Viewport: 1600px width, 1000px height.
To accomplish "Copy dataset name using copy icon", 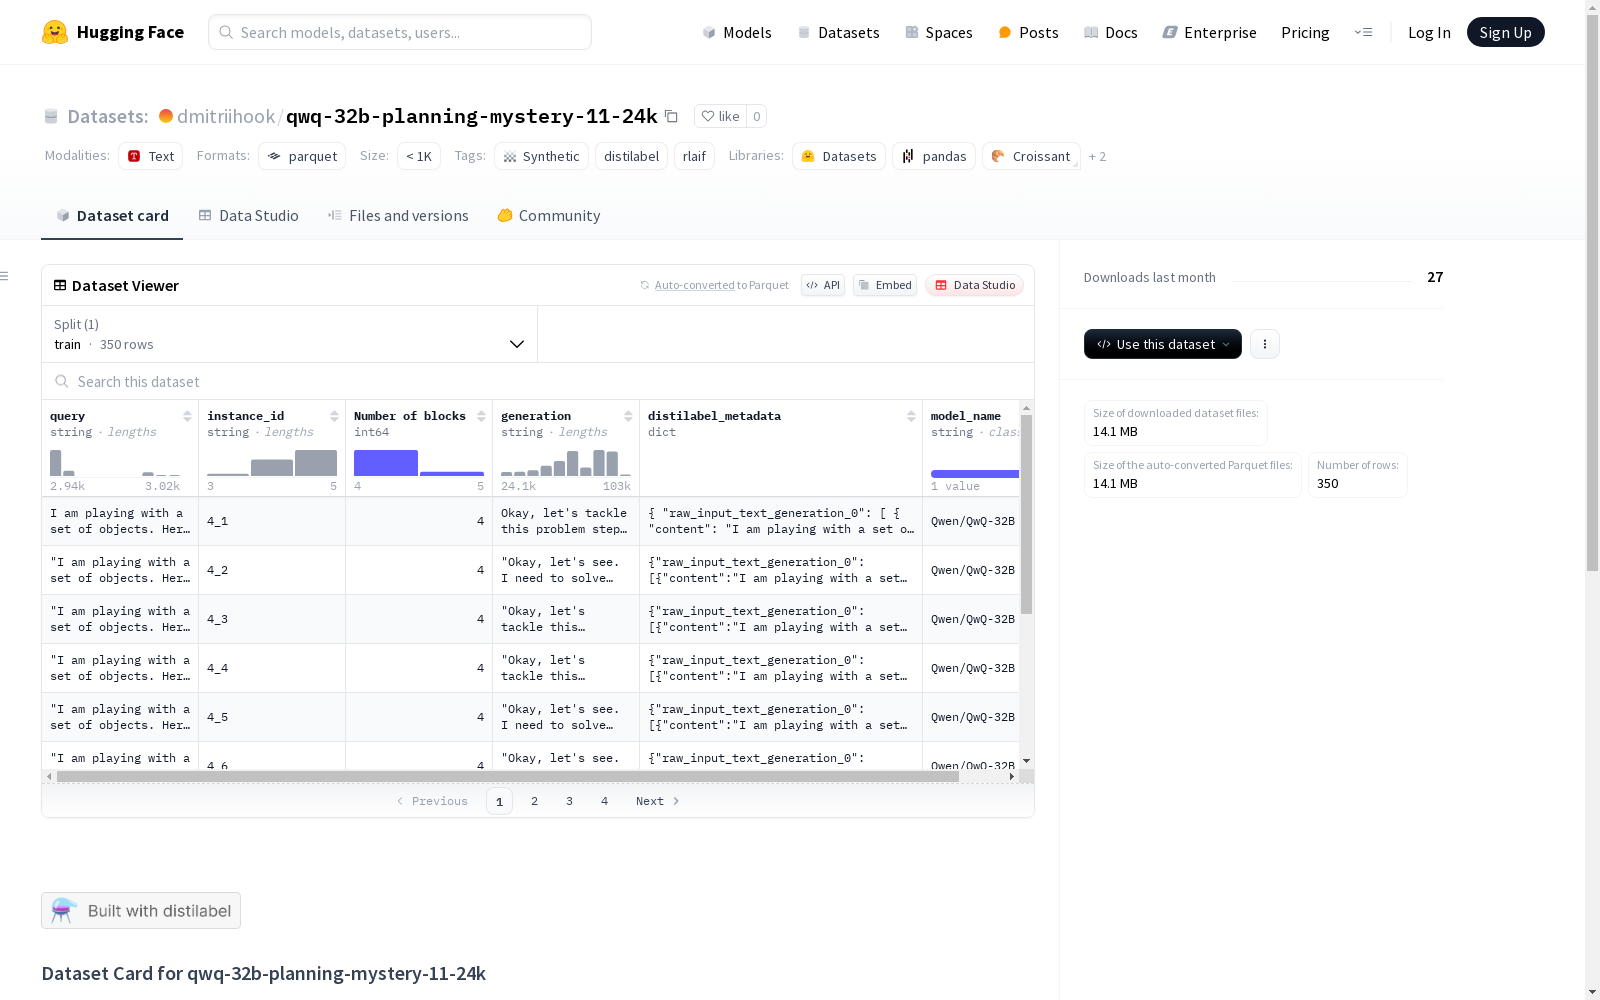I will pos(672,116).
